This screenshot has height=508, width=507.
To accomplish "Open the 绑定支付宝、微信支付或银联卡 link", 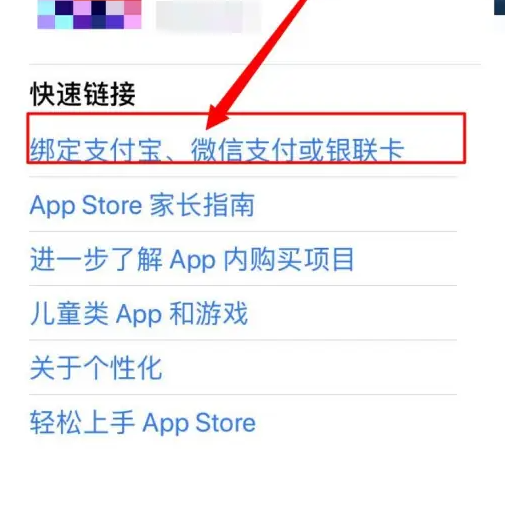I will pyautogui.click(x=217, y=150).
